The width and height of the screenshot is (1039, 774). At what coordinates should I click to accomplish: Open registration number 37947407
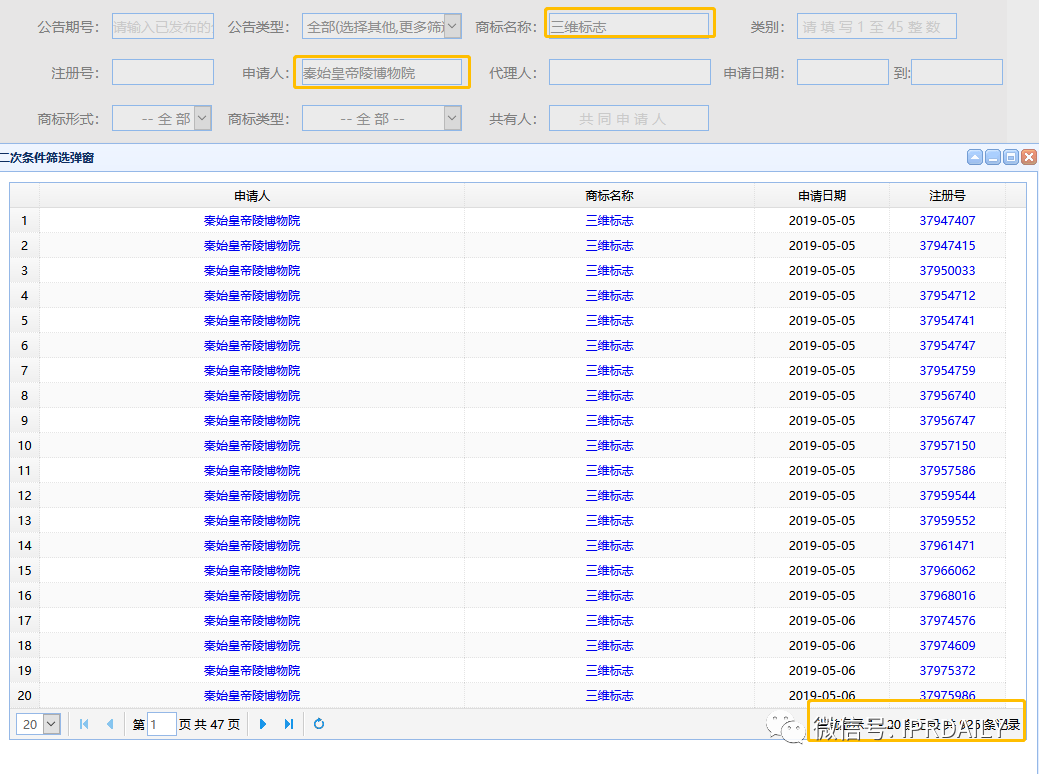pyautogui.click(x=947, y=221)
